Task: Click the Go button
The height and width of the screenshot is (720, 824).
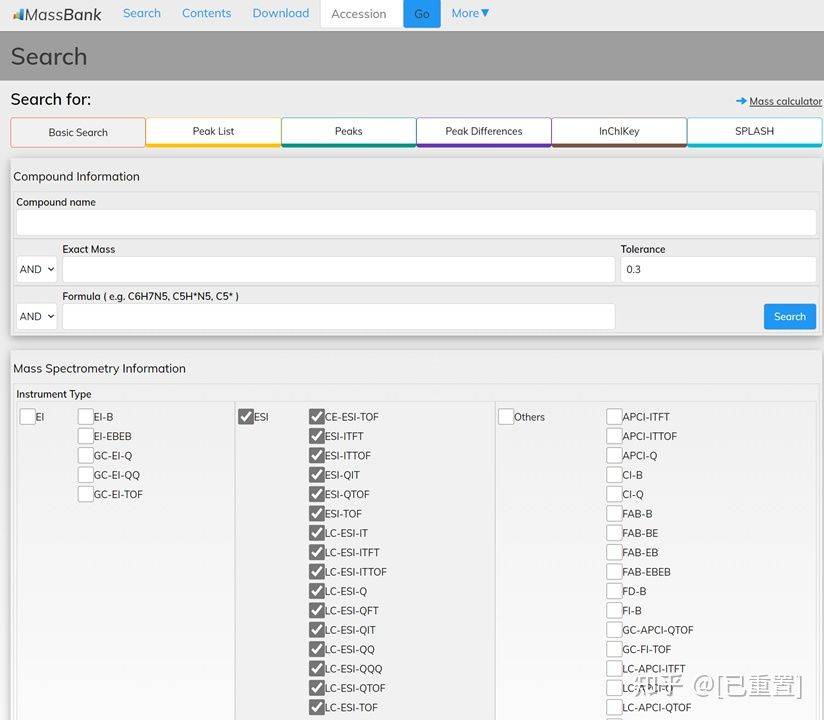Action: 422,14
